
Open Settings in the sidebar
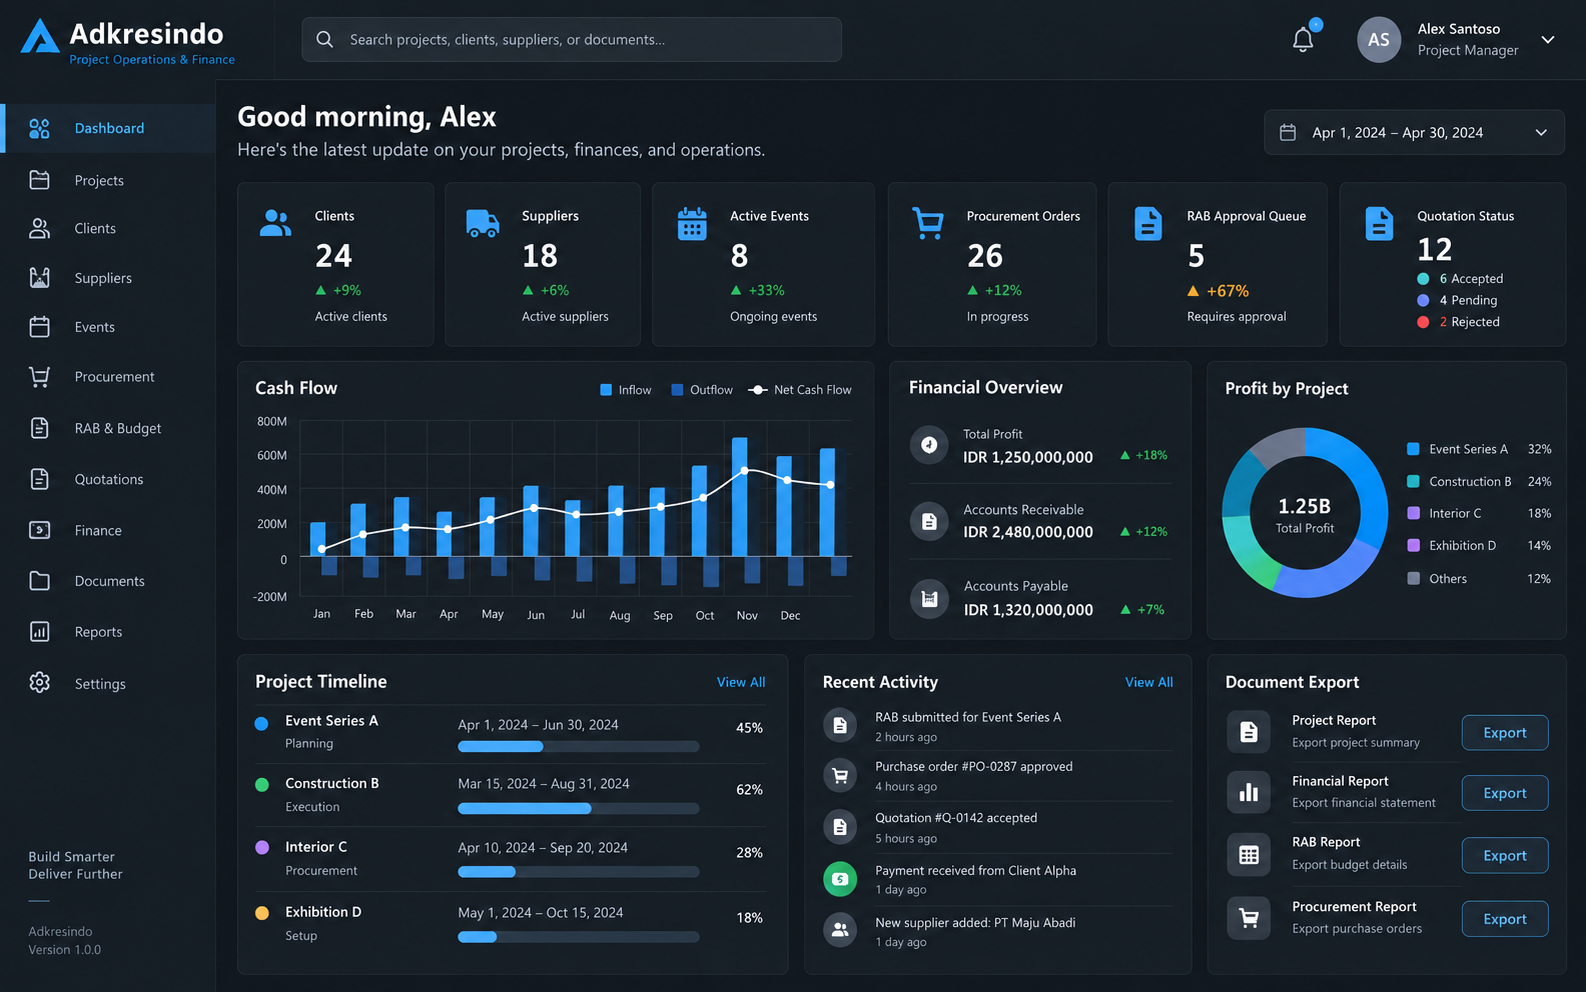coord(108,684)
